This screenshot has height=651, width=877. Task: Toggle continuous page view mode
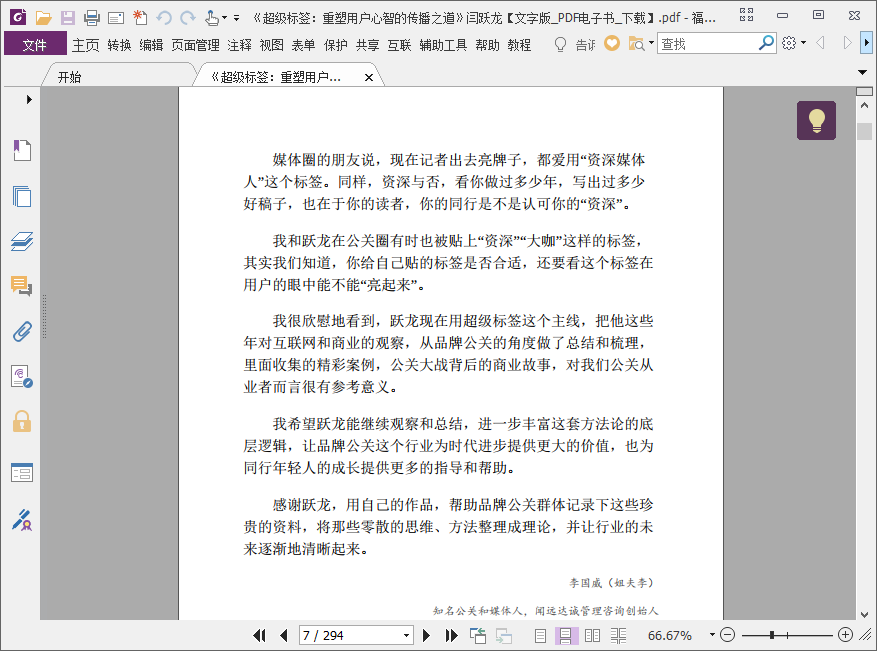click(565, 635)
